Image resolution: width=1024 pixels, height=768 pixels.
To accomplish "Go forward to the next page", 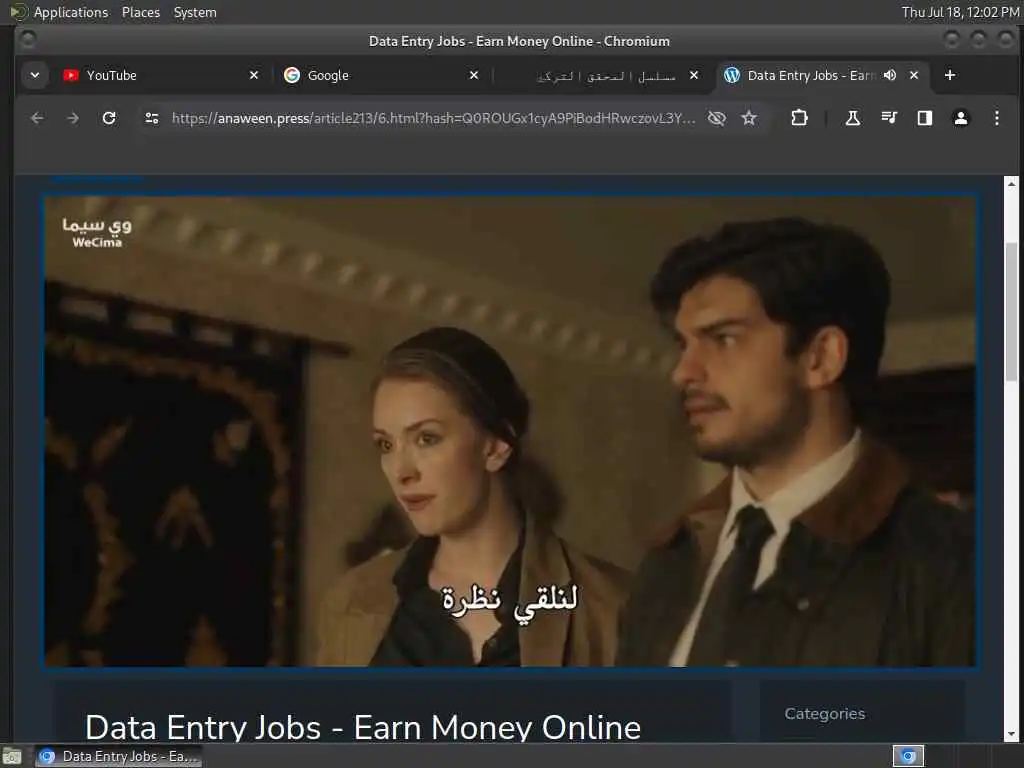I will tap(73, 118).
